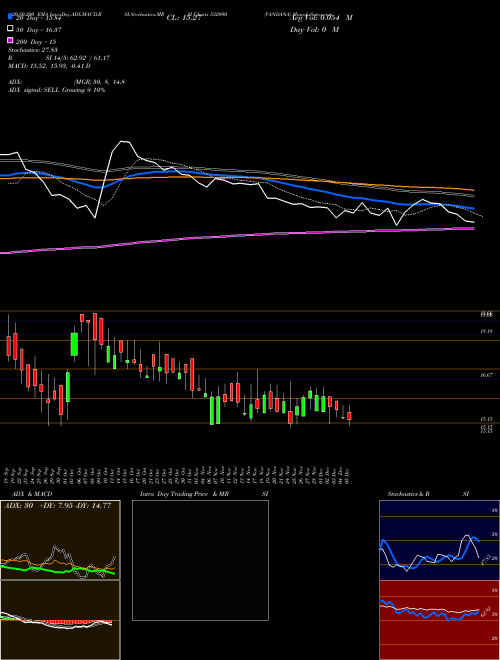500x660 pixels.
Task: Click the 16.67 price axis label
Action: [x=486, y=375]
